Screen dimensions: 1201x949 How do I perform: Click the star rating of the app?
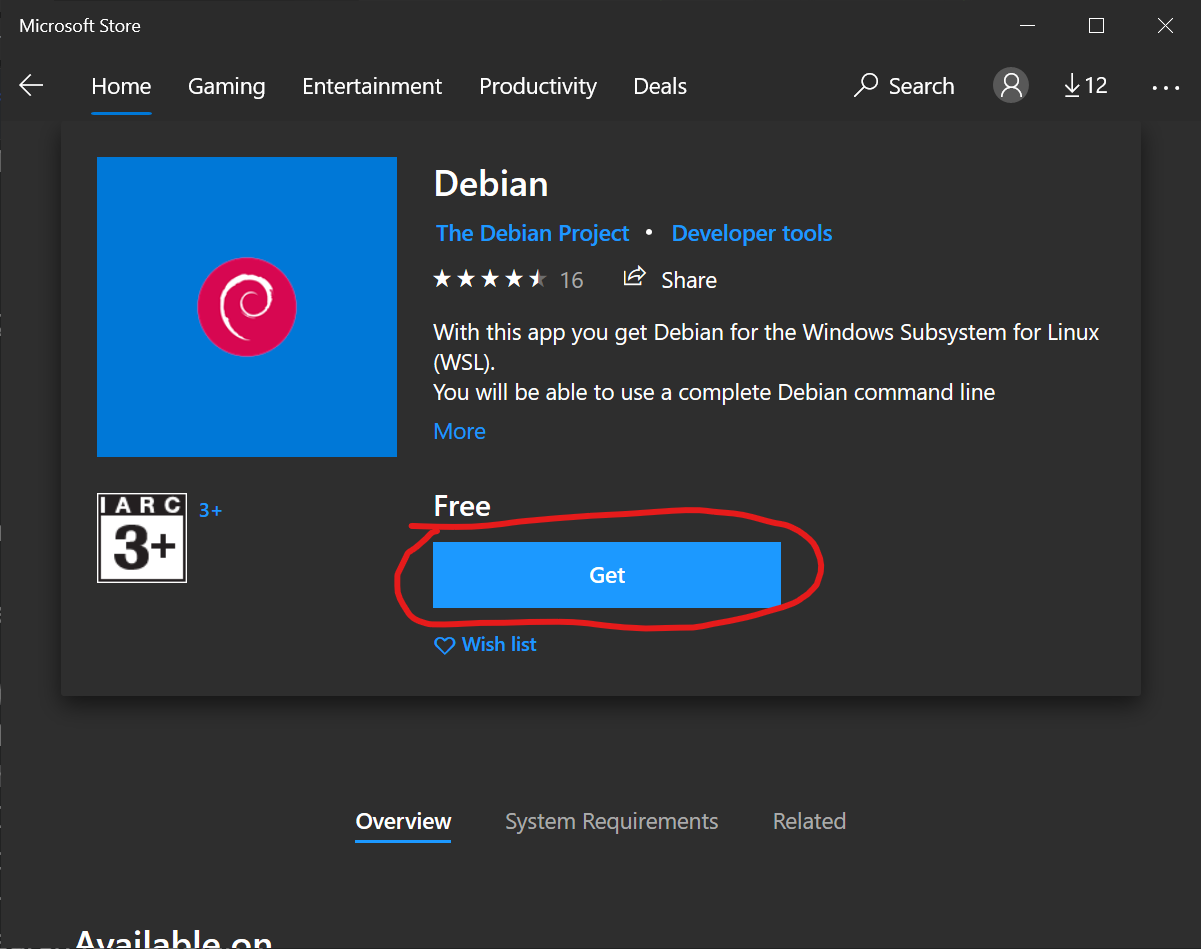[x=490, y=279]
